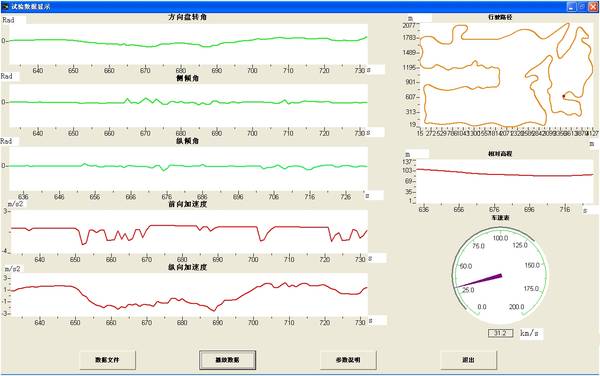Click the red position marker on the route map

563,96
